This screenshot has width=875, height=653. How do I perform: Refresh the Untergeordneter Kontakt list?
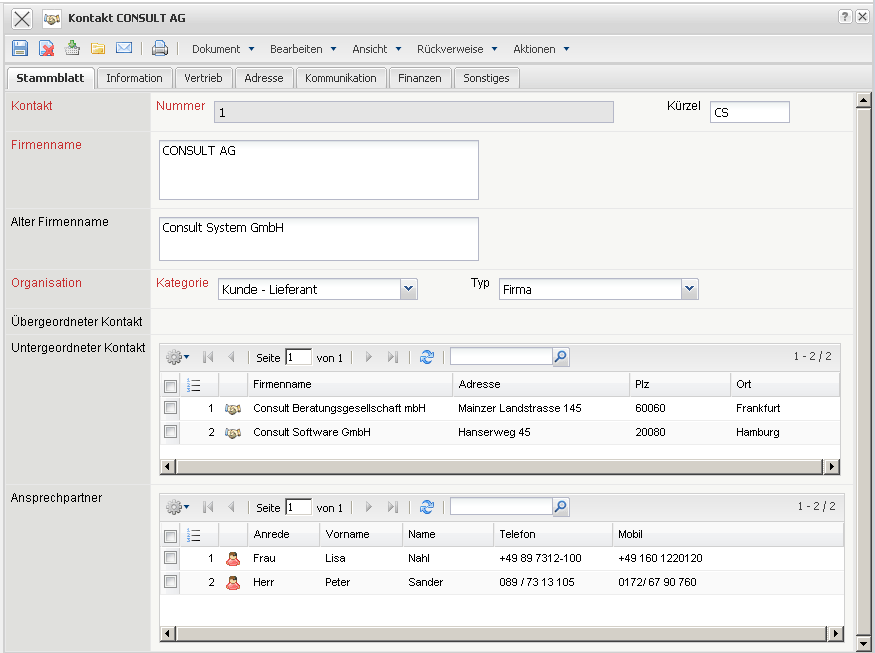tap(427, 357)
